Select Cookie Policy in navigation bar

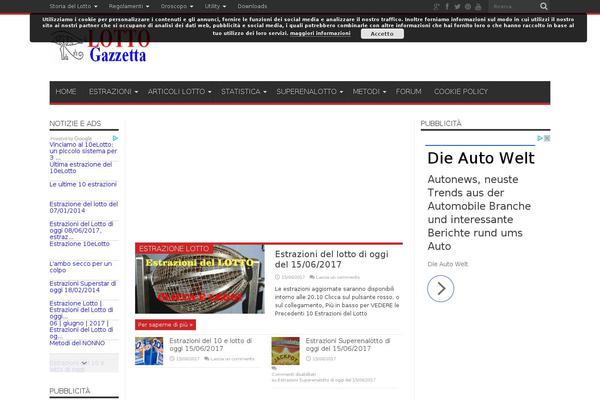pos(460,91)
